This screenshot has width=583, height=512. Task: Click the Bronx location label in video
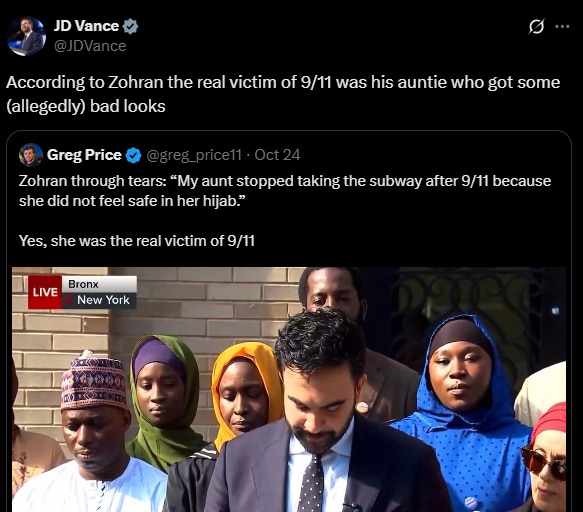tap(83, 284)
